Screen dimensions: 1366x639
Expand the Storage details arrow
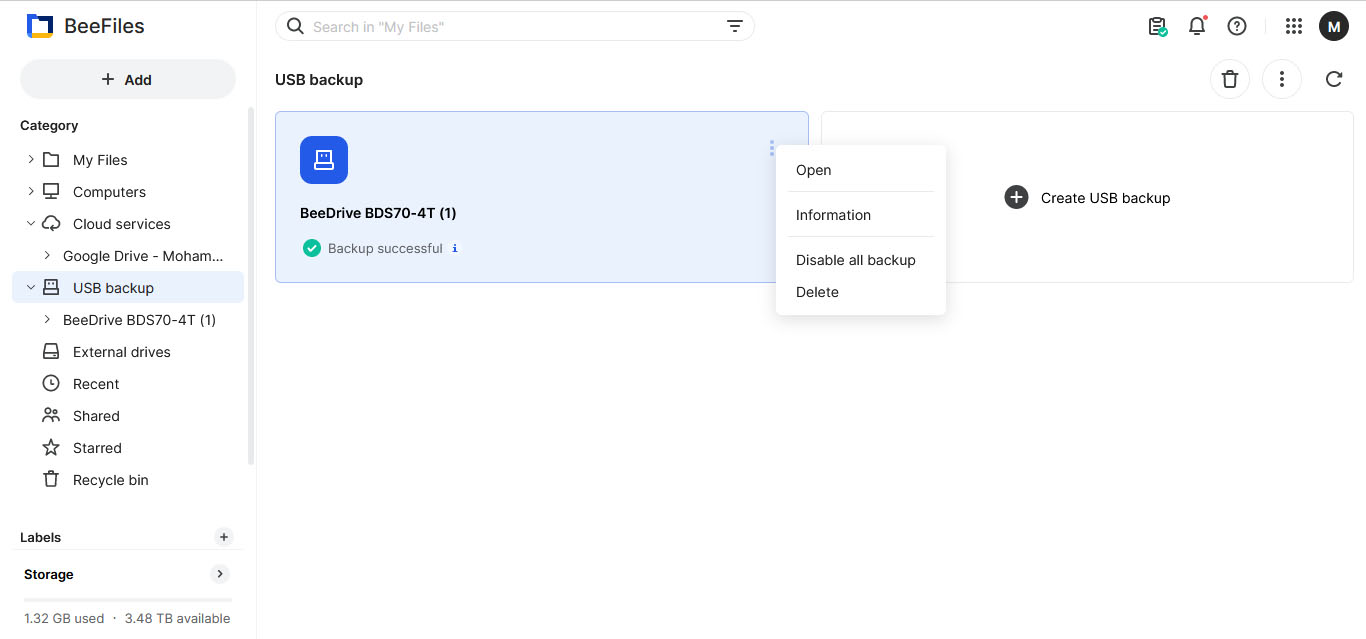click(x=220, y=574)
